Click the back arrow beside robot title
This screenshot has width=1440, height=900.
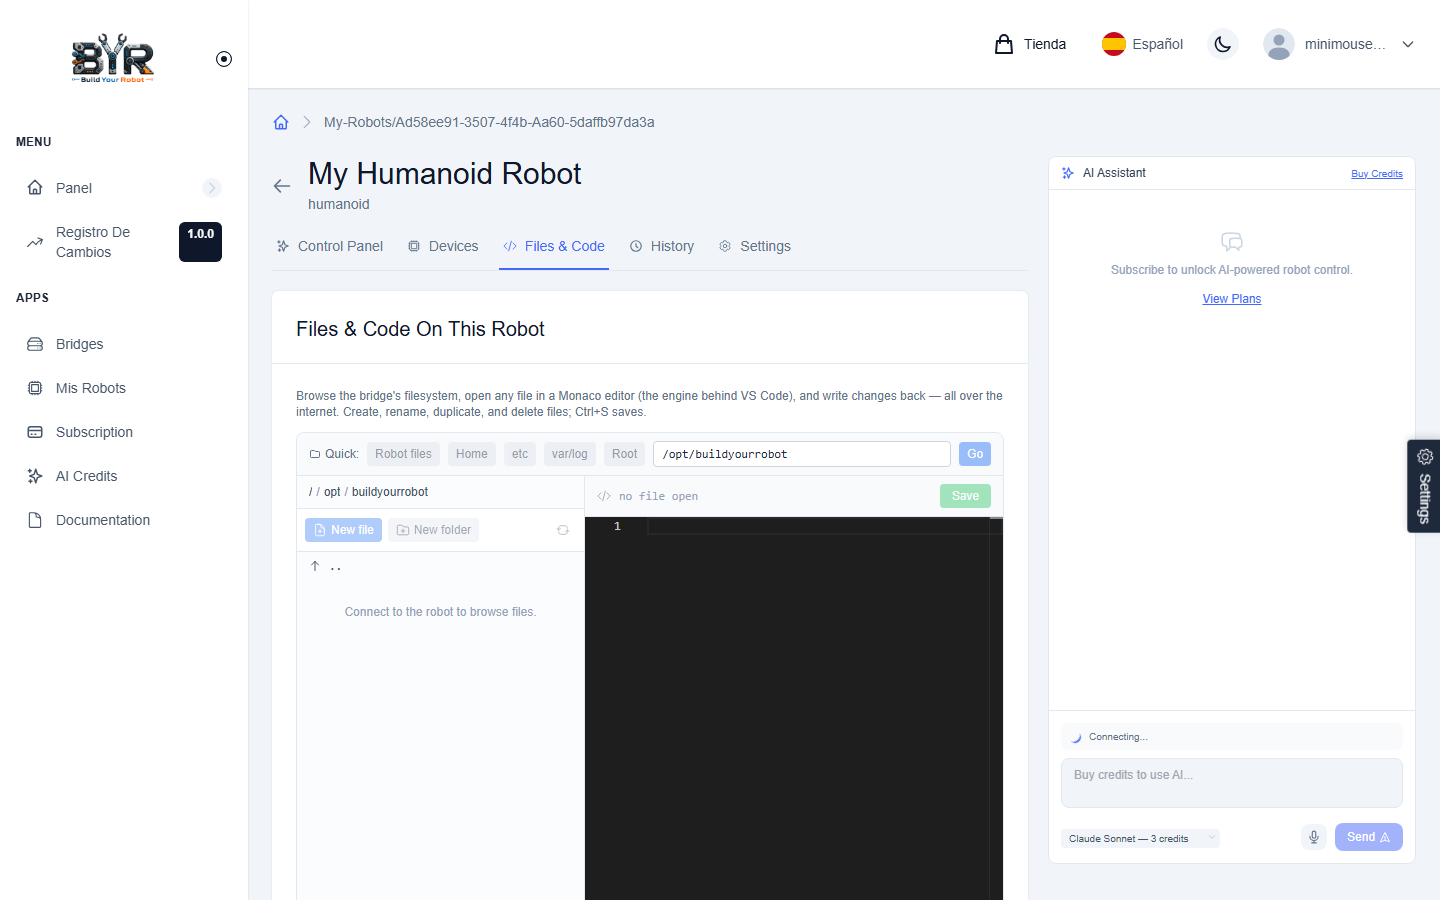tap(282, 186)
